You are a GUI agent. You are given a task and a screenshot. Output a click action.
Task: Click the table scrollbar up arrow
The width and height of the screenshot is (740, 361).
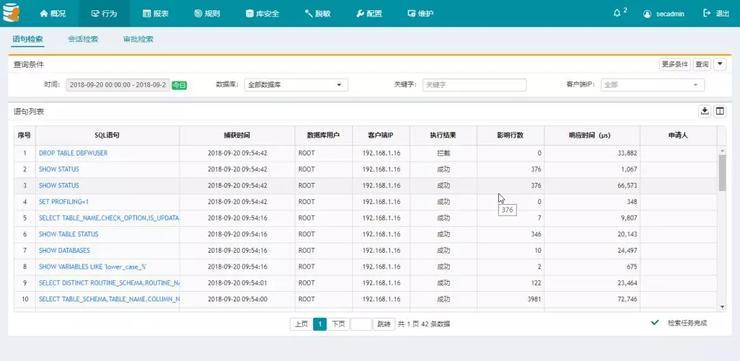pos(722,150)
